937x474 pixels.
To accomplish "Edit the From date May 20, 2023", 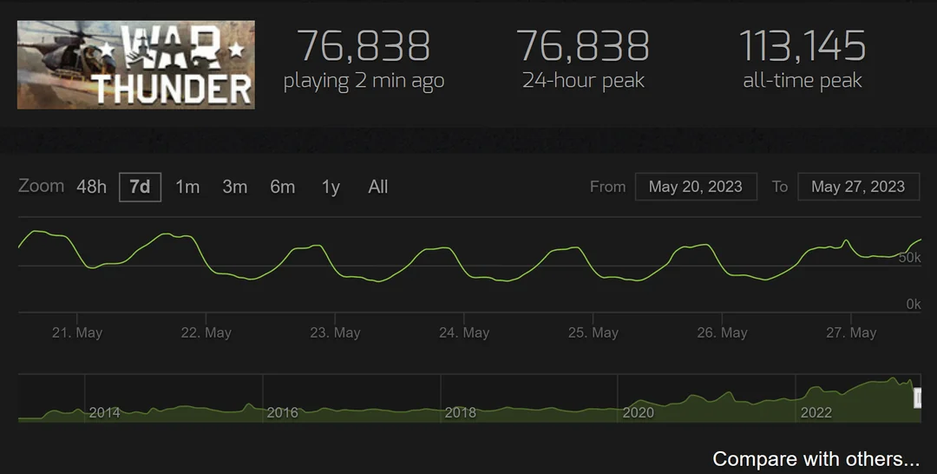I will tap(696, 186).
